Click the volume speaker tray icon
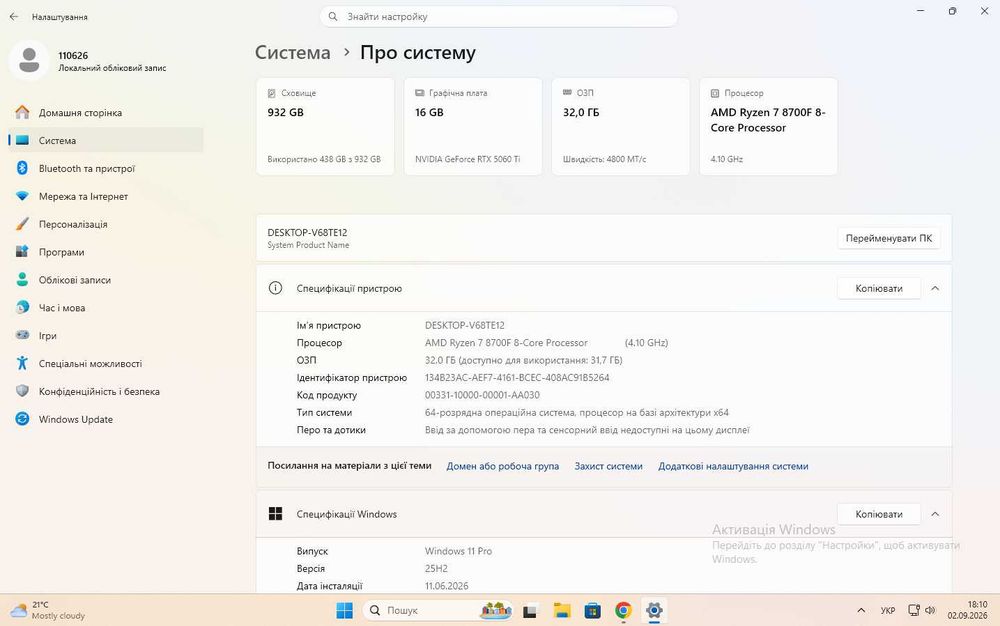1000x626 pixels. pyautogui.click(x=930, y=610)
